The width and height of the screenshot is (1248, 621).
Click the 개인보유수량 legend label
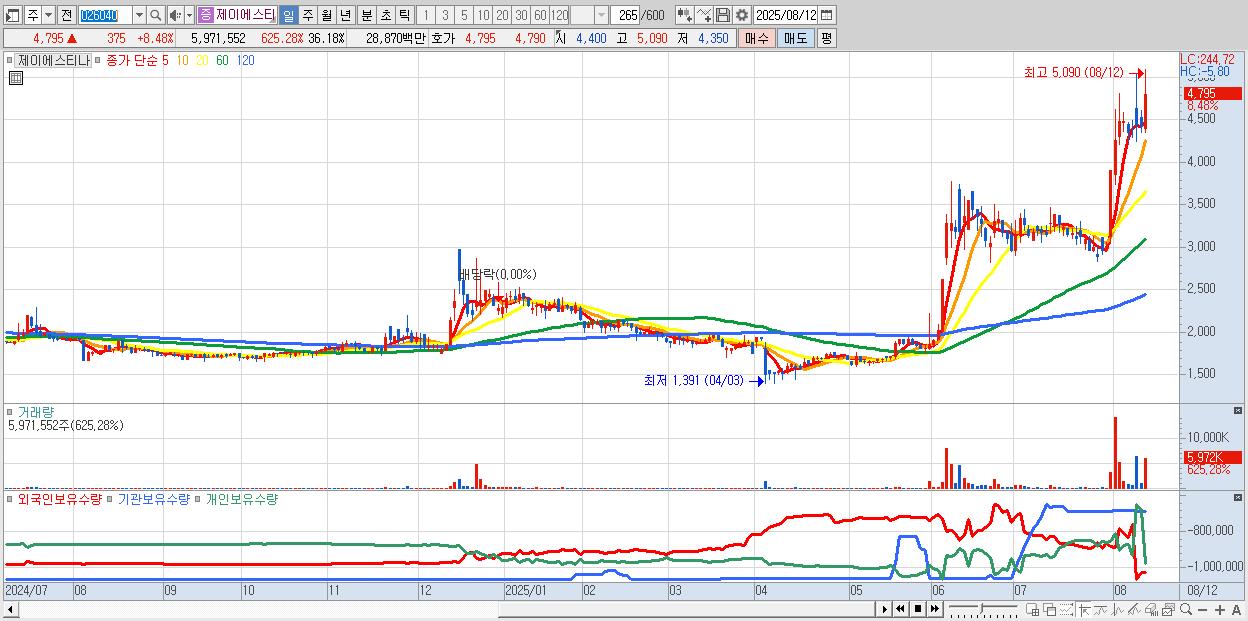point(242,499)
